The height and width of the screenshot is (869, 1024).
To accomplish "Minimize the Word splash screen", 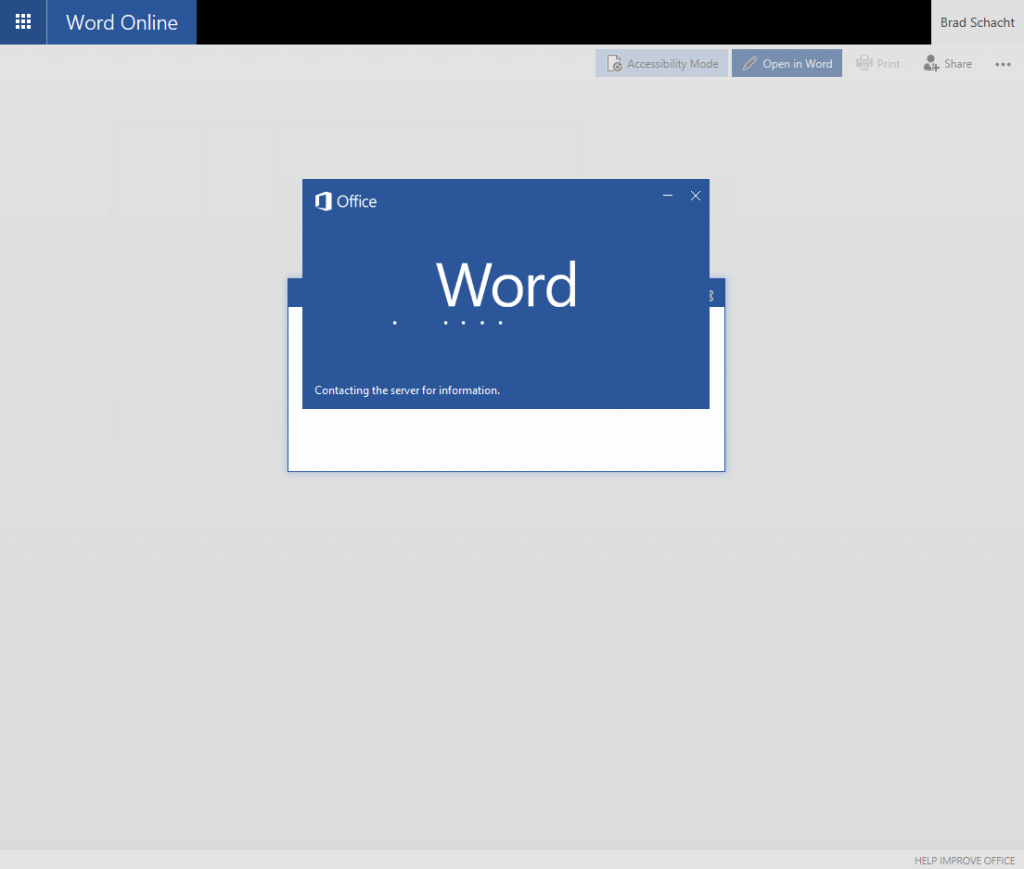I will [667, 195].
